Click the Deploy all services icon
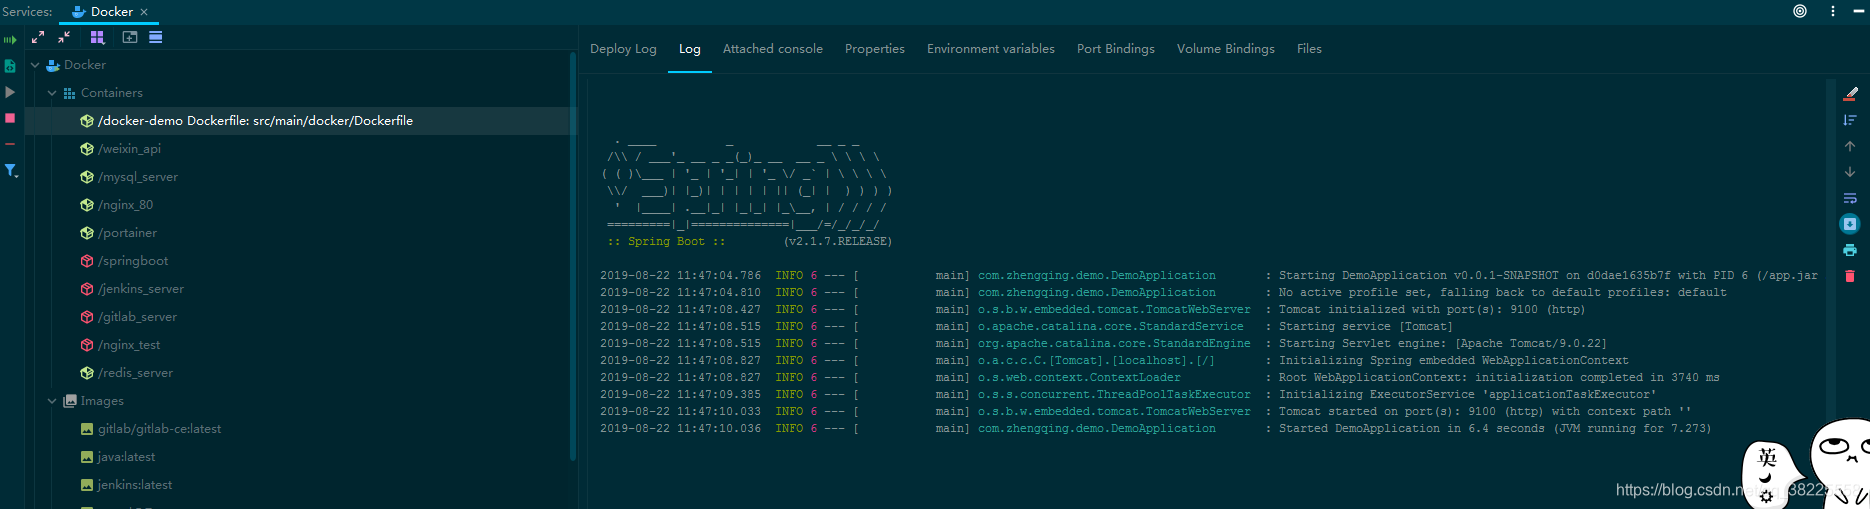 (x=10, y=39)
